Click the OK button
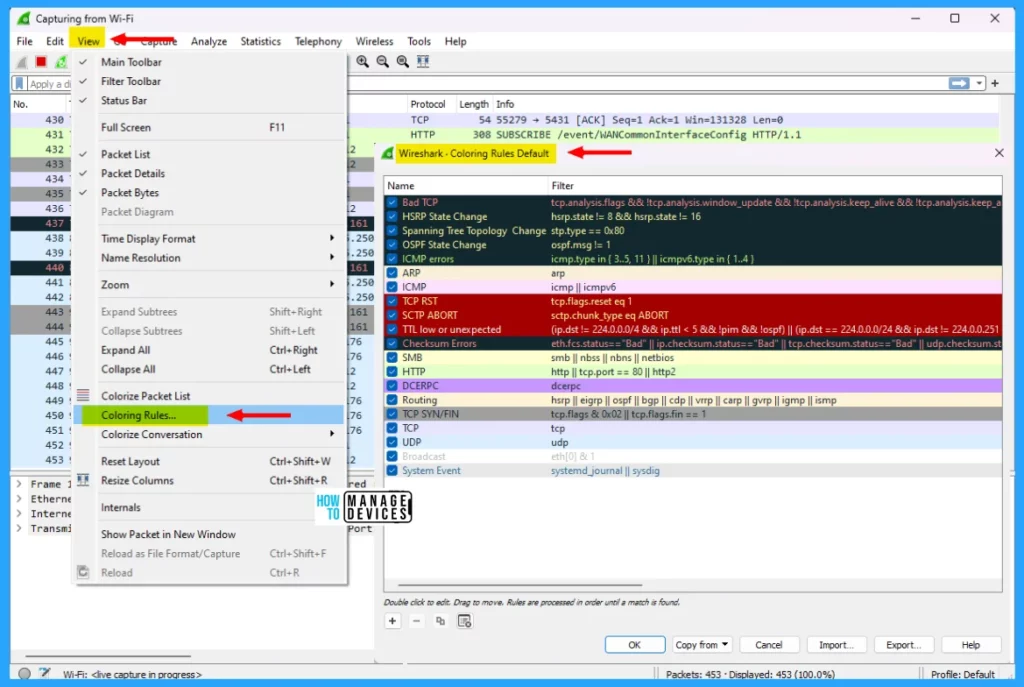 635,645
